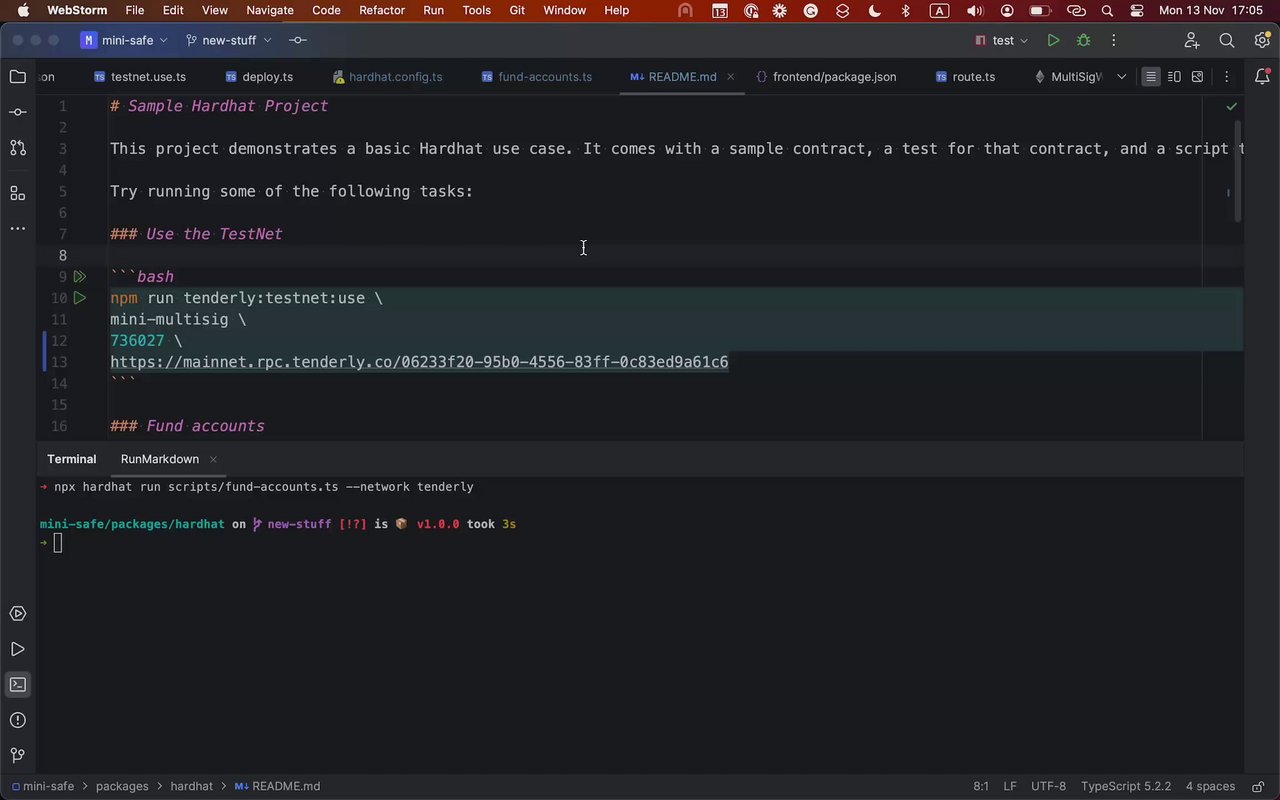The image size is (1280, 800).
Task: Click 'hardhat' breadcrumb in status bar
Action: click(x=191, y=786)
